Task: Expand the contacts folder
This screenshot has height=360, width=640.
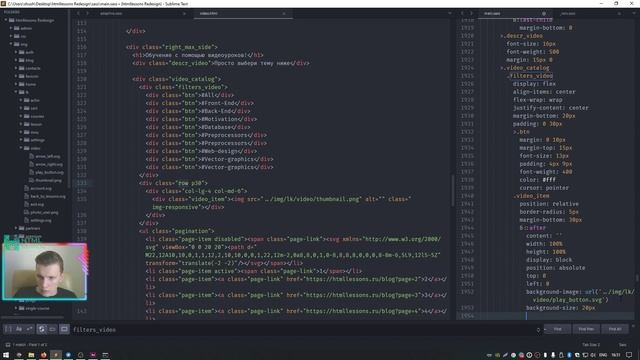Action: [16, 68]
